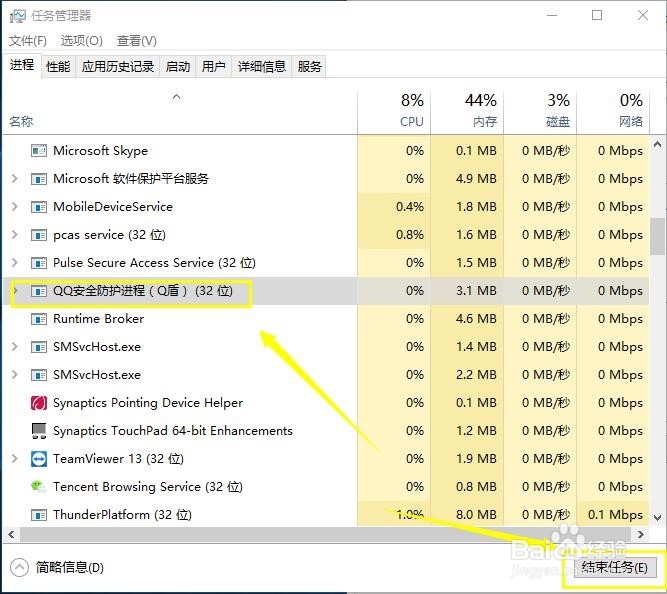Click the Tencent Browsing Service icon
This screenshot has height=594, width=667.
point(39,486)
